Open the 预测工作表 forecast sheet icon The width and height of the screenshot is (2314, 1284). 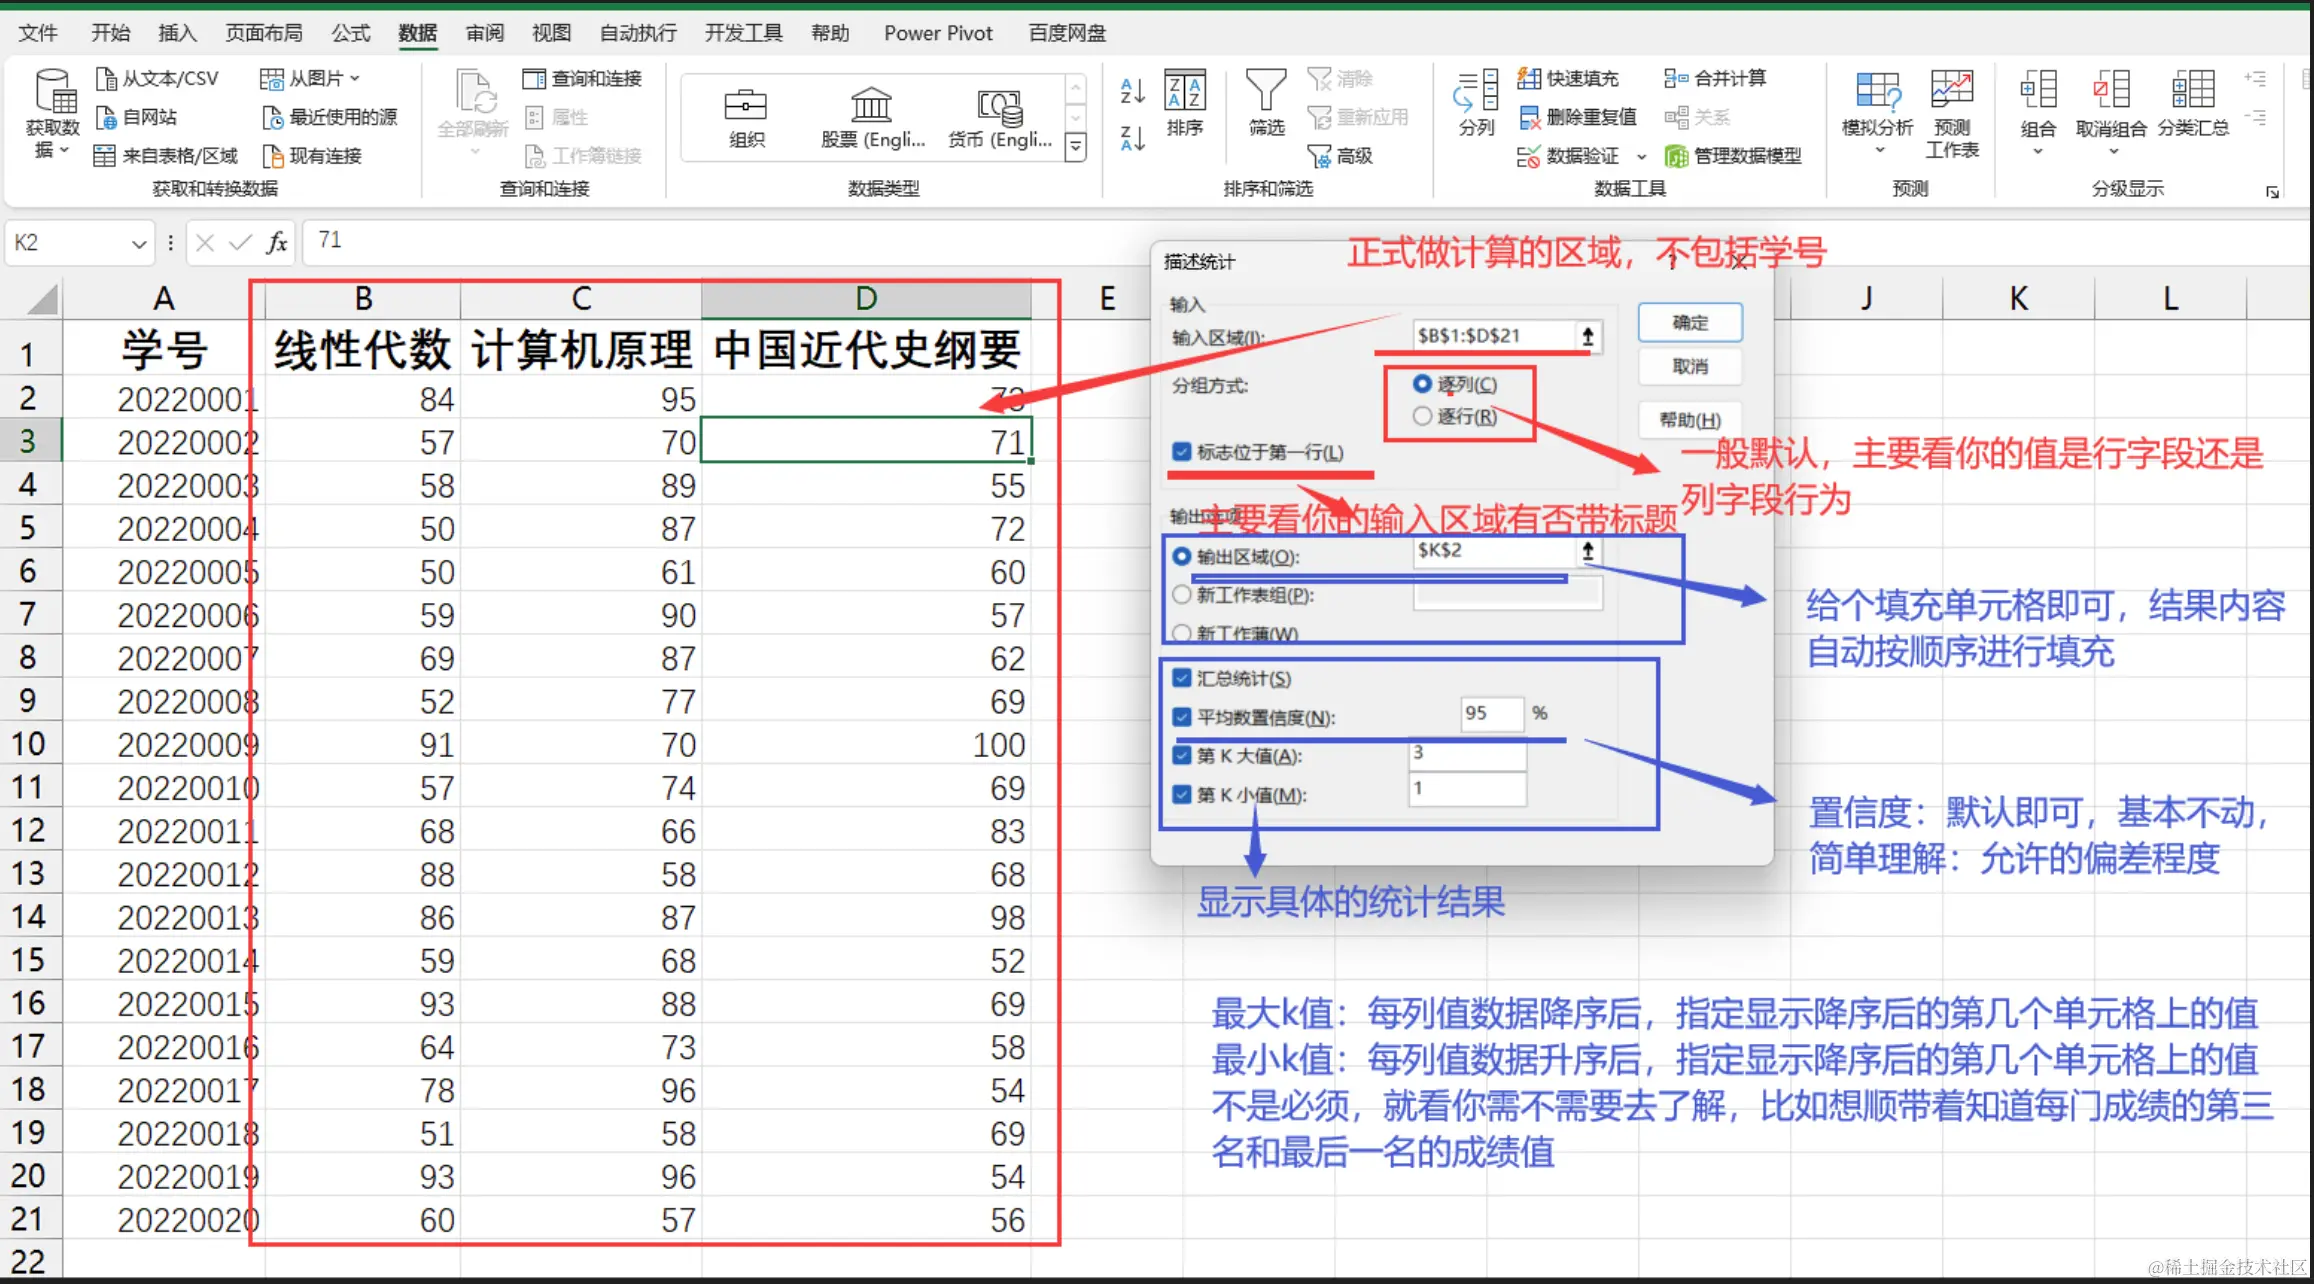(x=1951, y=113)
